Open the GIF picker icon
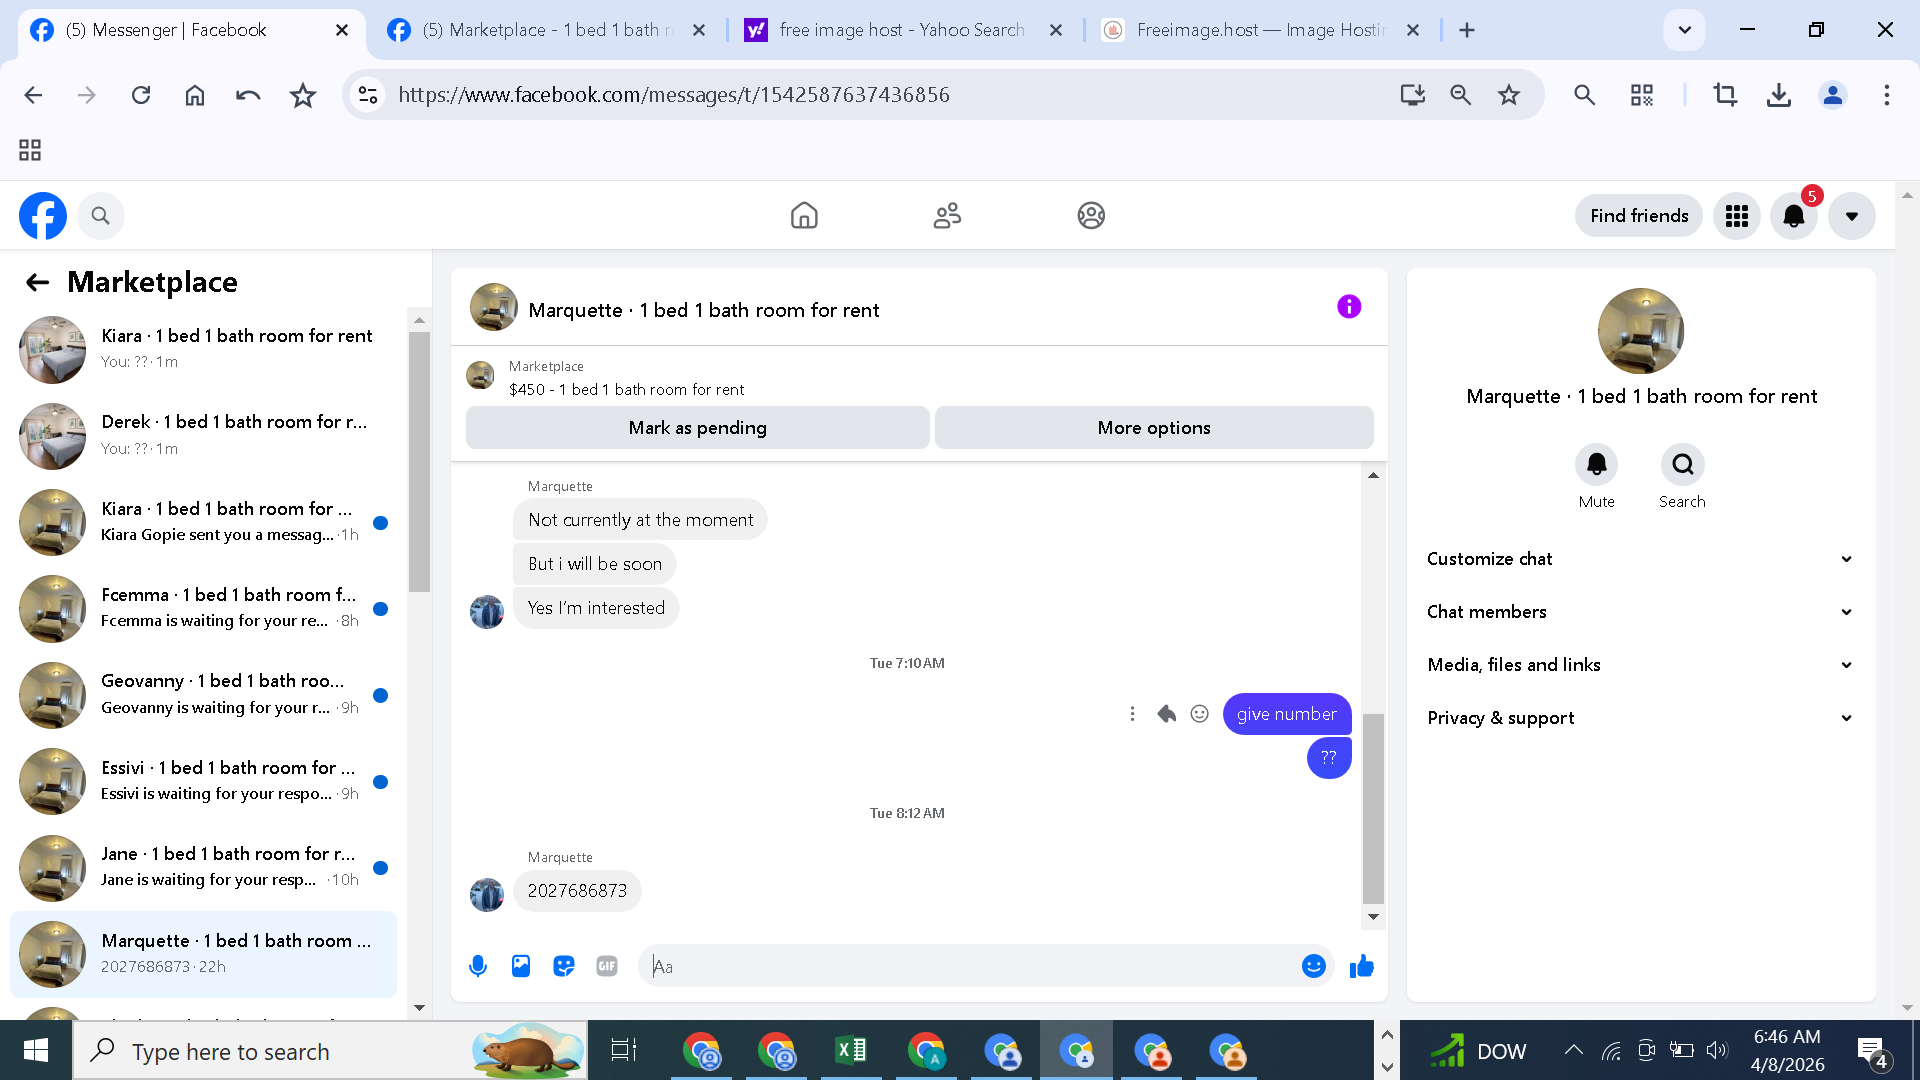The image size is (1920, 1080). coord(607,966)
